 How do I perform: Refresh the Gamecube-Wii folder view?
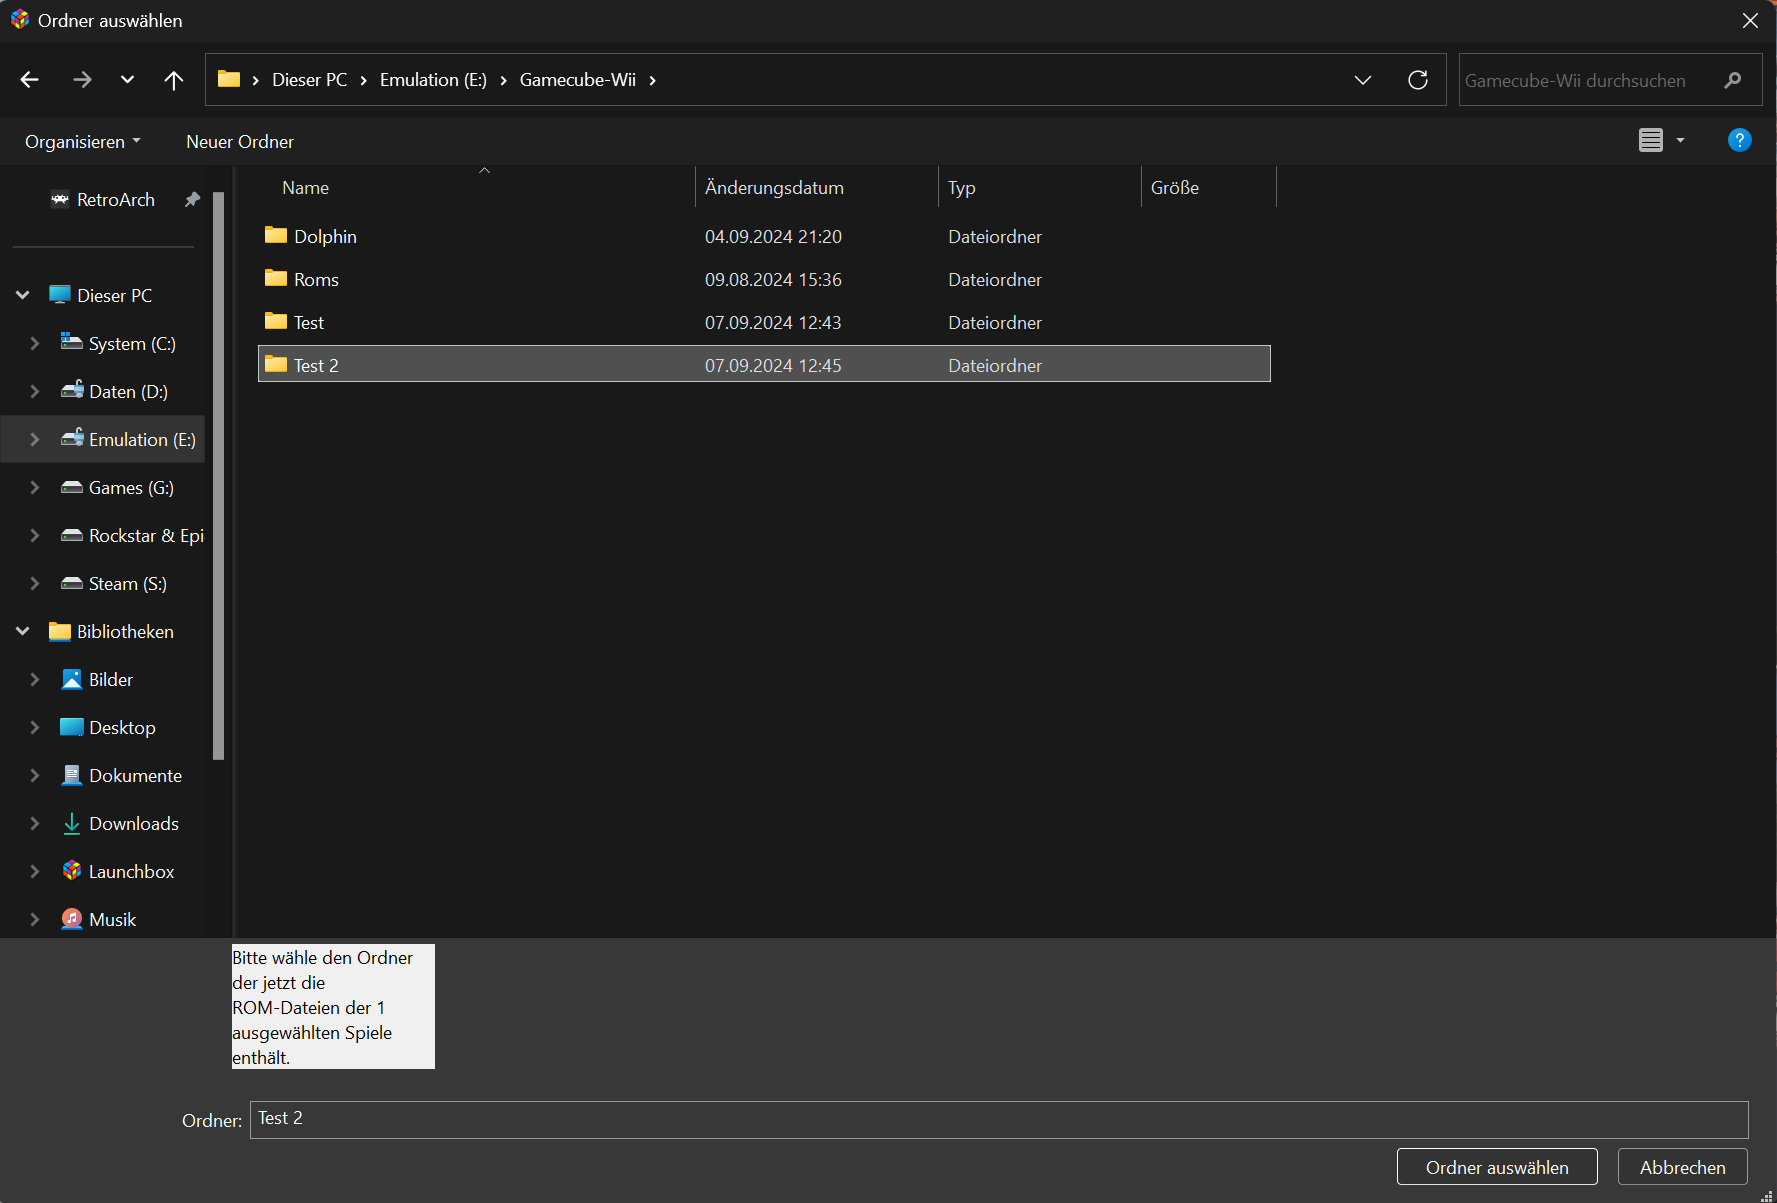pos(1418,80)
